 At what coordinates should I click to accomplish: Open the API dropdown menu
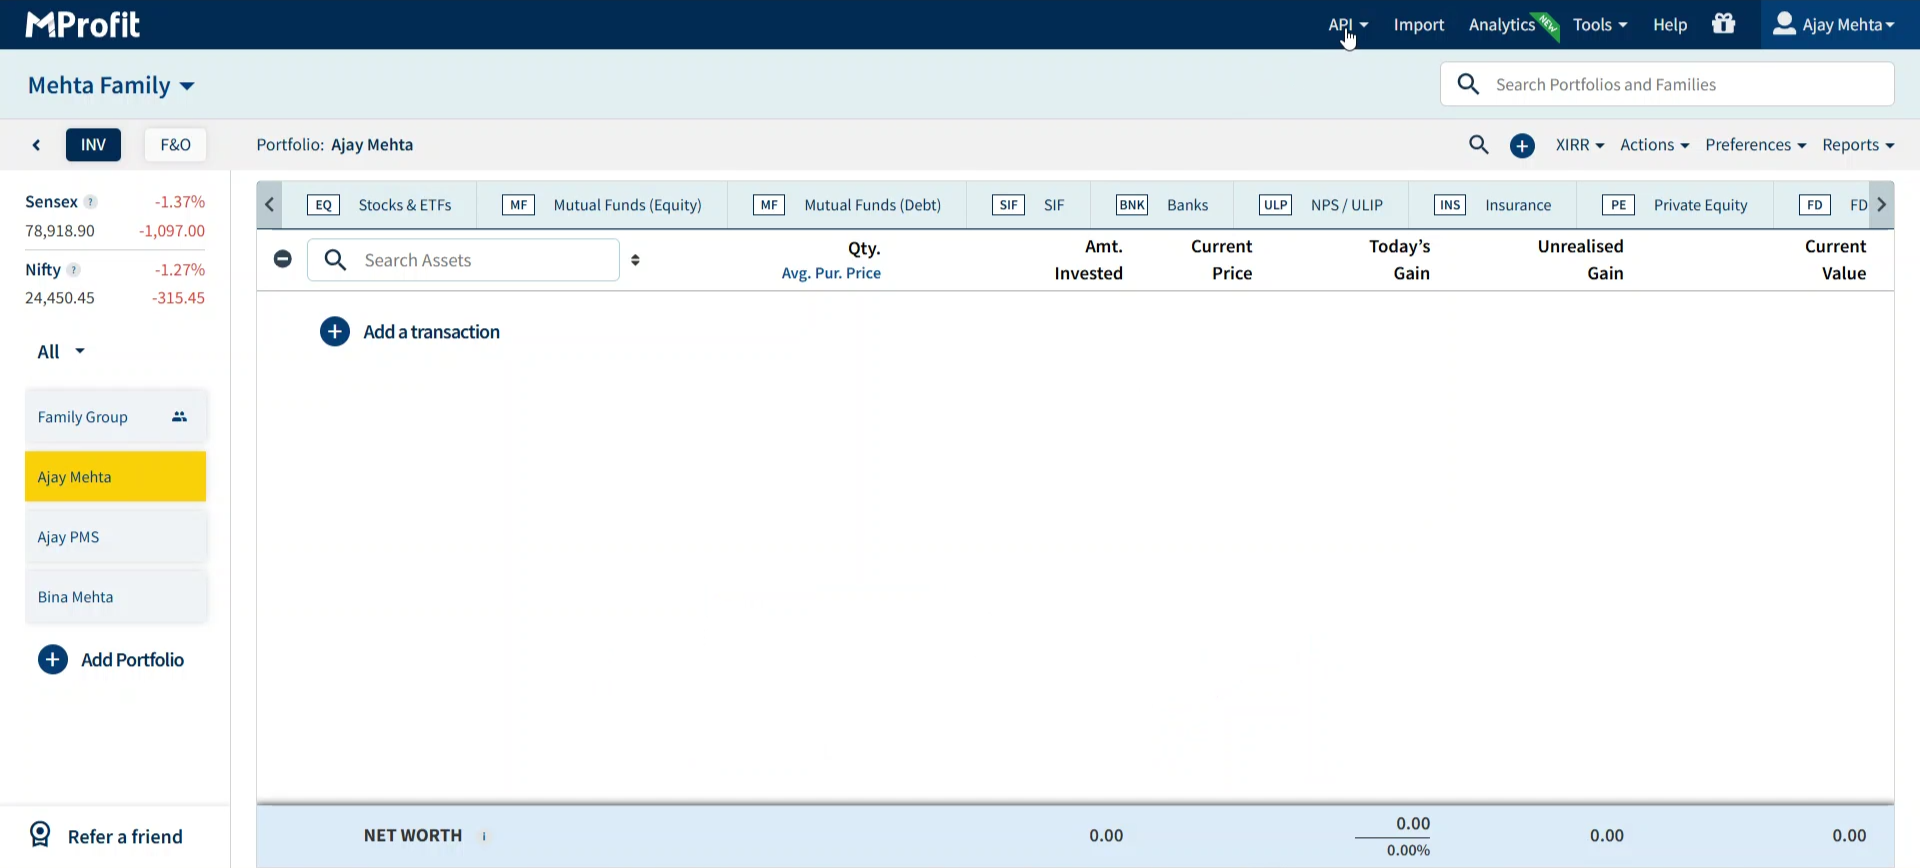point(1348,25)
